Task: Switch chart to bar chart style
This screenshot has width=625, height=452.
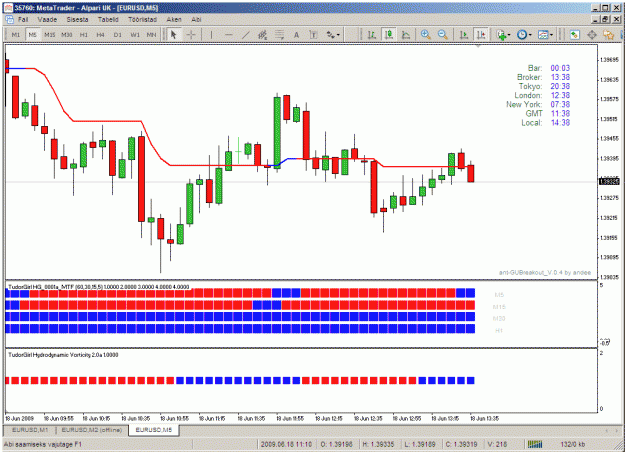Action: 372,35
